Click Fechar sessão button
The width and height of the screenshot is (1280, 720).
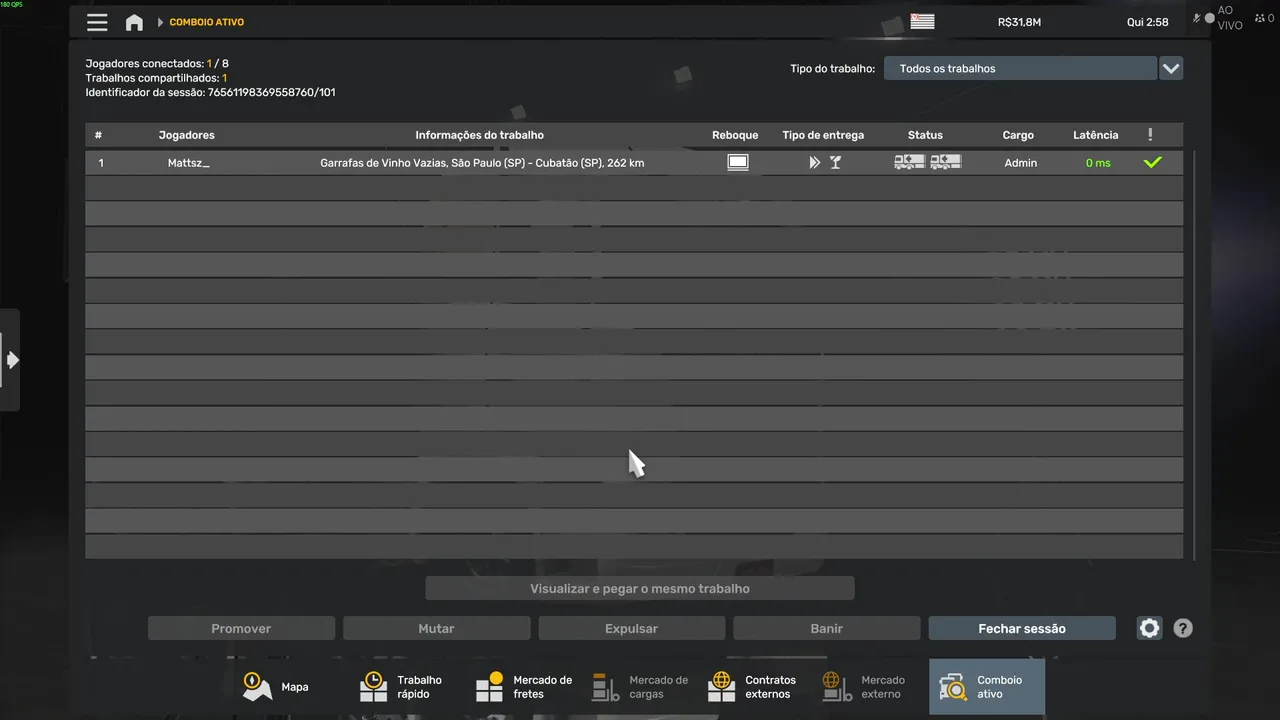(x=1022, y=628)
